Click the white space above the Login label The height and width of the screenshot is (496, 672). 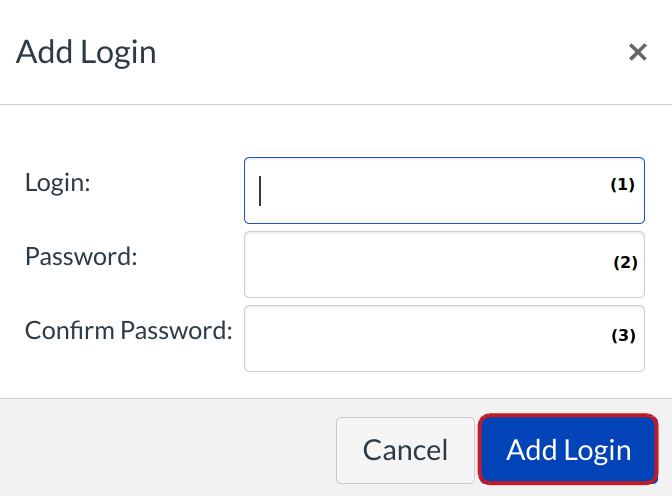100,135
